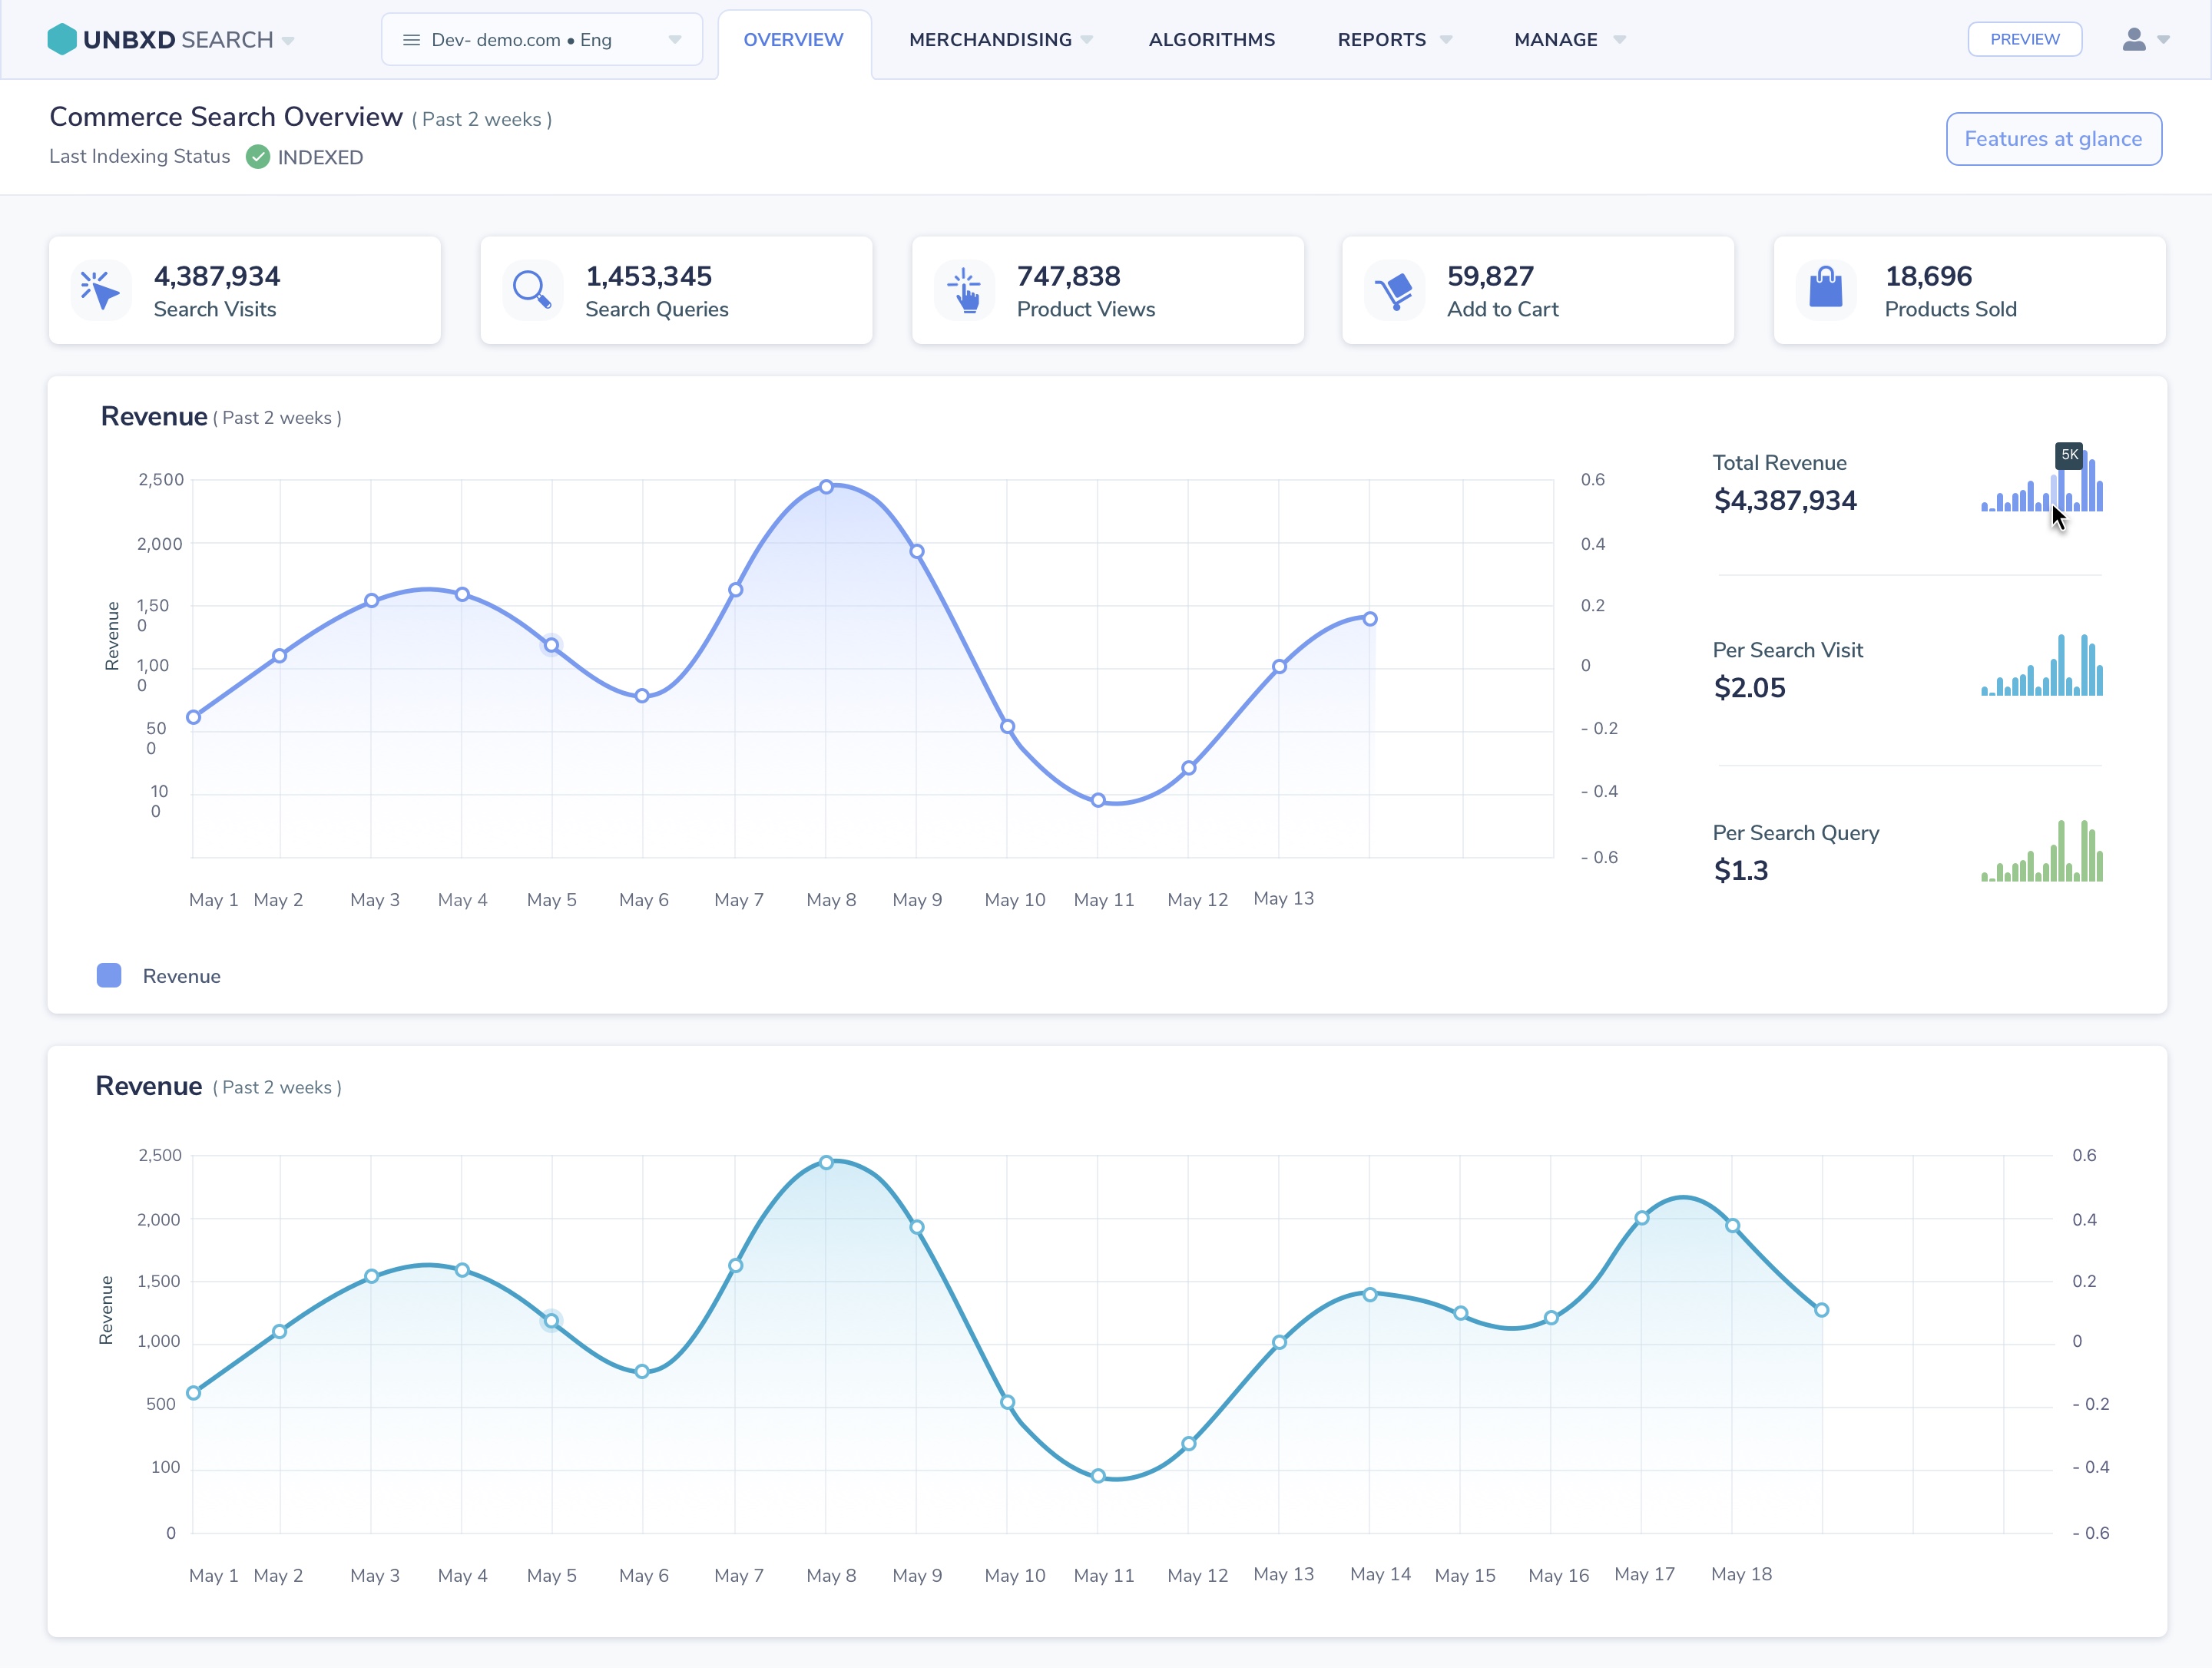The image size is (2212, 1674).
Task: Click the May 8 peak point in top chart
Action: pos(826,487)
